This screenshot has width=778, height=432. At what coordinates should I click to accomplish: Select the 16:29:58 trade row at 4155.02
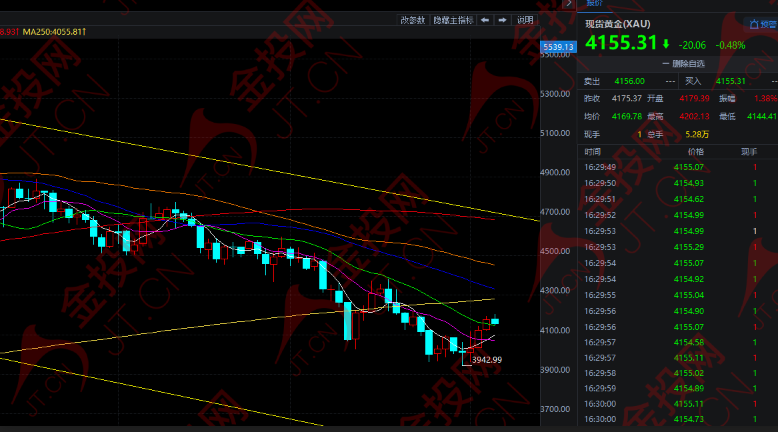[678, 373]
